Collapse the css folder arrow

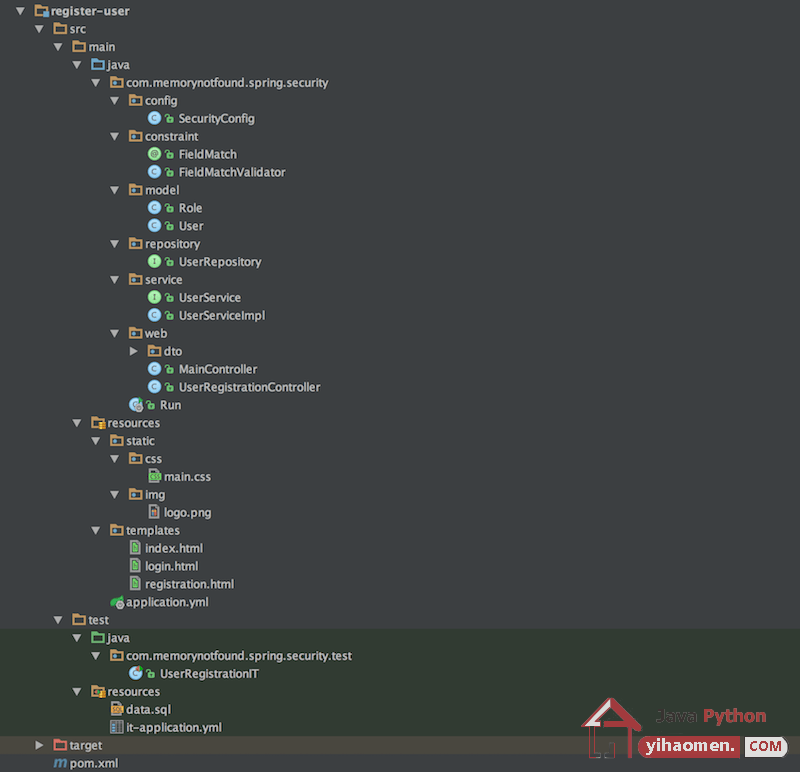point(115,459)
